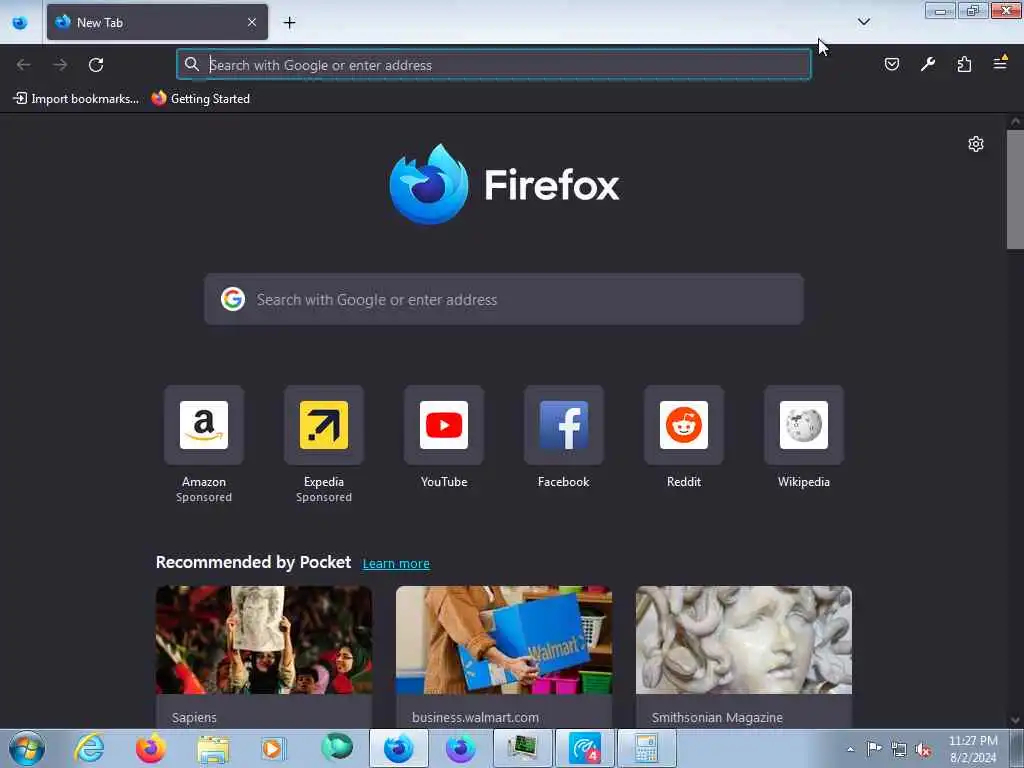
Task: Select the New Tab tab
Action: coord(157,22)
